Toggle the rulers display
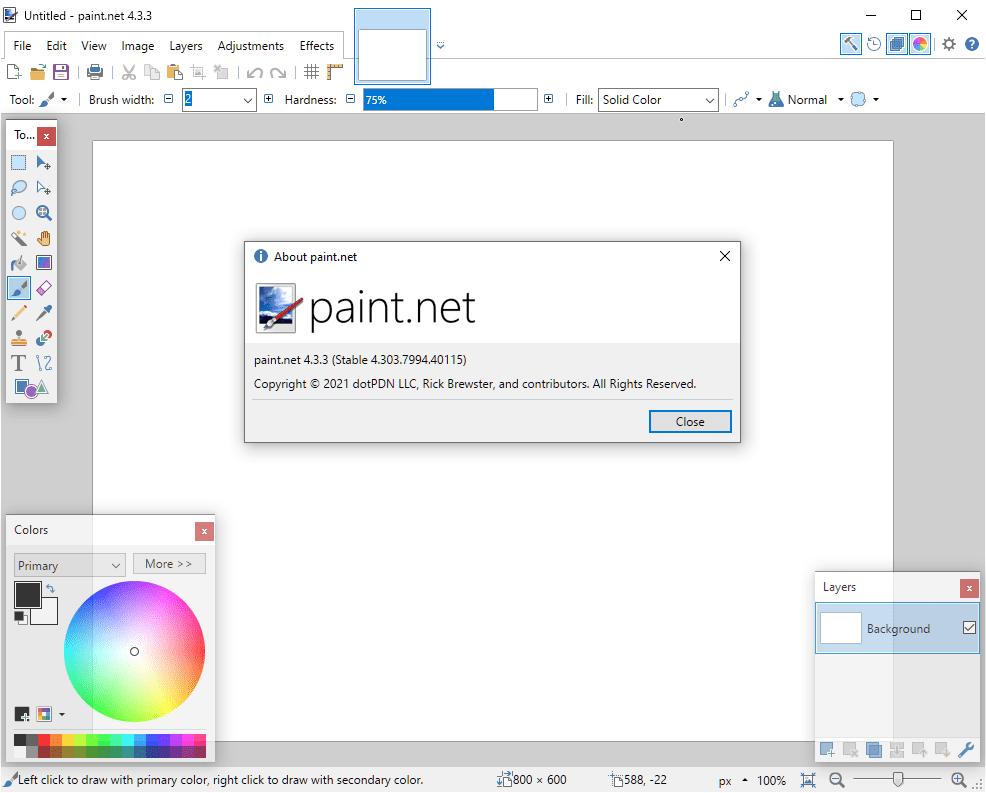Image resolution: width=986 pixels, height=793 pixels. 334,71
